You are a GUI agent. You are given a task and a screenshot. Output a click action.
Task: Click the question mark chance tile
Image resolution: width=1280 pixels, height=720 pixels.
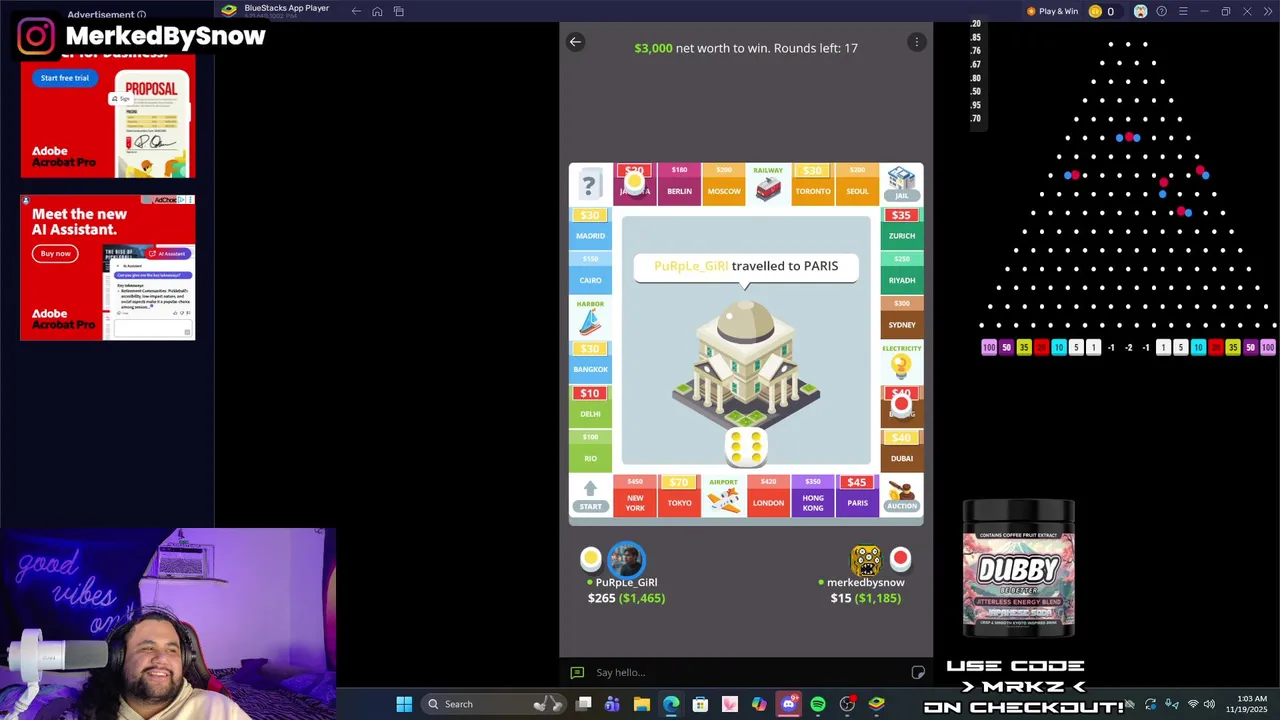point(590,184)
